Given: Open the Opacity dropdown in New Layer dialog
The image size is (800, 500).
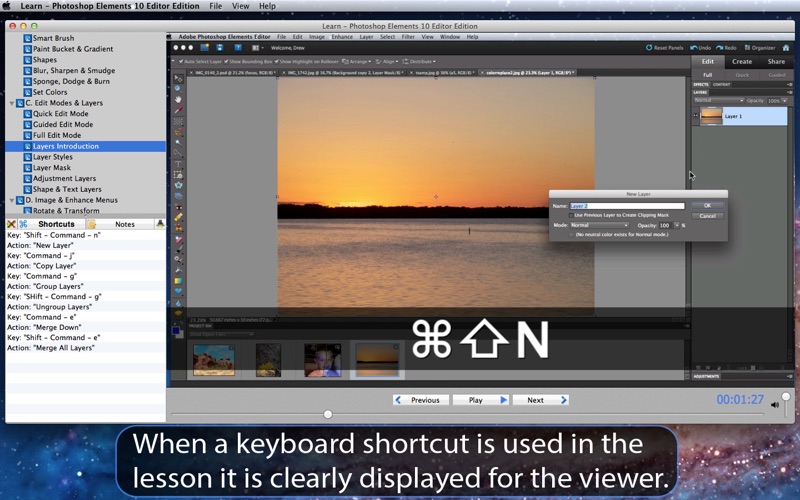Looking at the screenshot, I should tap(677, 225).
